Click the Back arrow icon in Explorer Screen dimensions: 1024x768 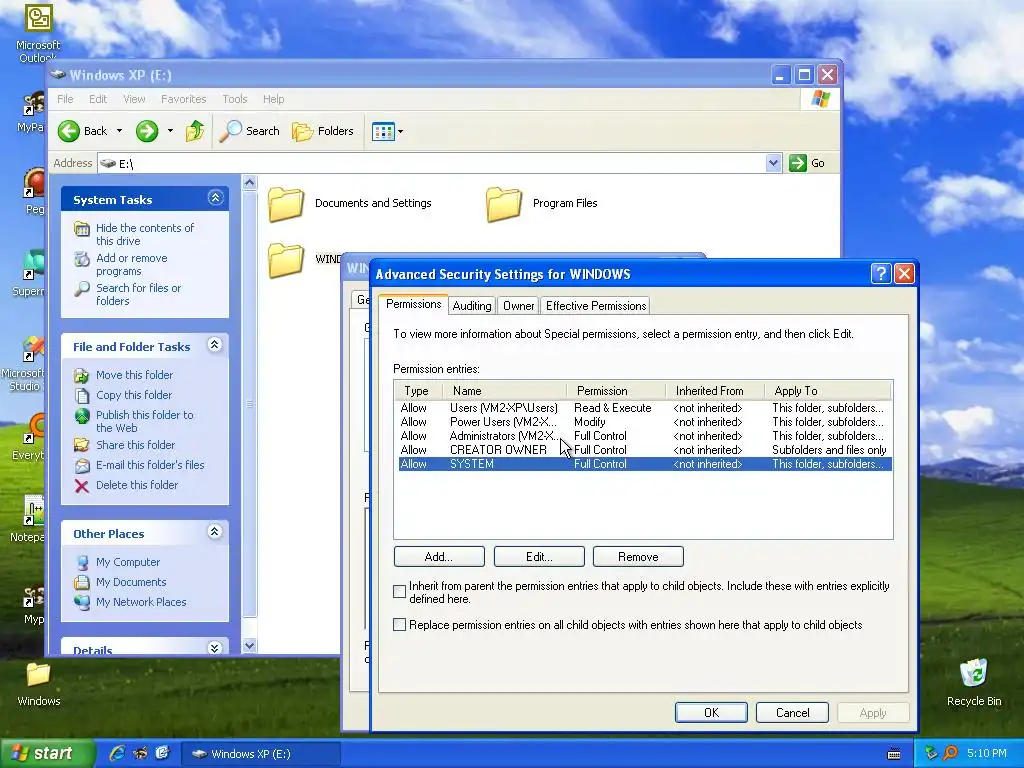coord(69,131)
